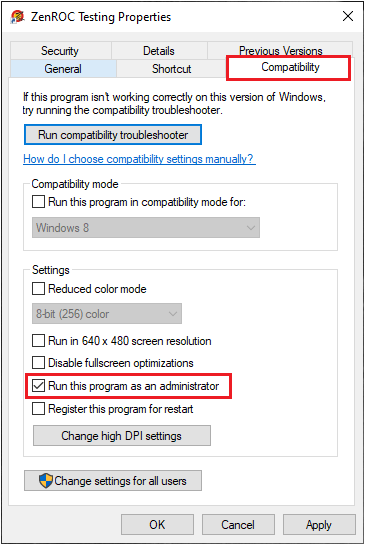Enable Run this program in compatibility mode
This screenshot has width=366, height=546.
pos(38,202)
